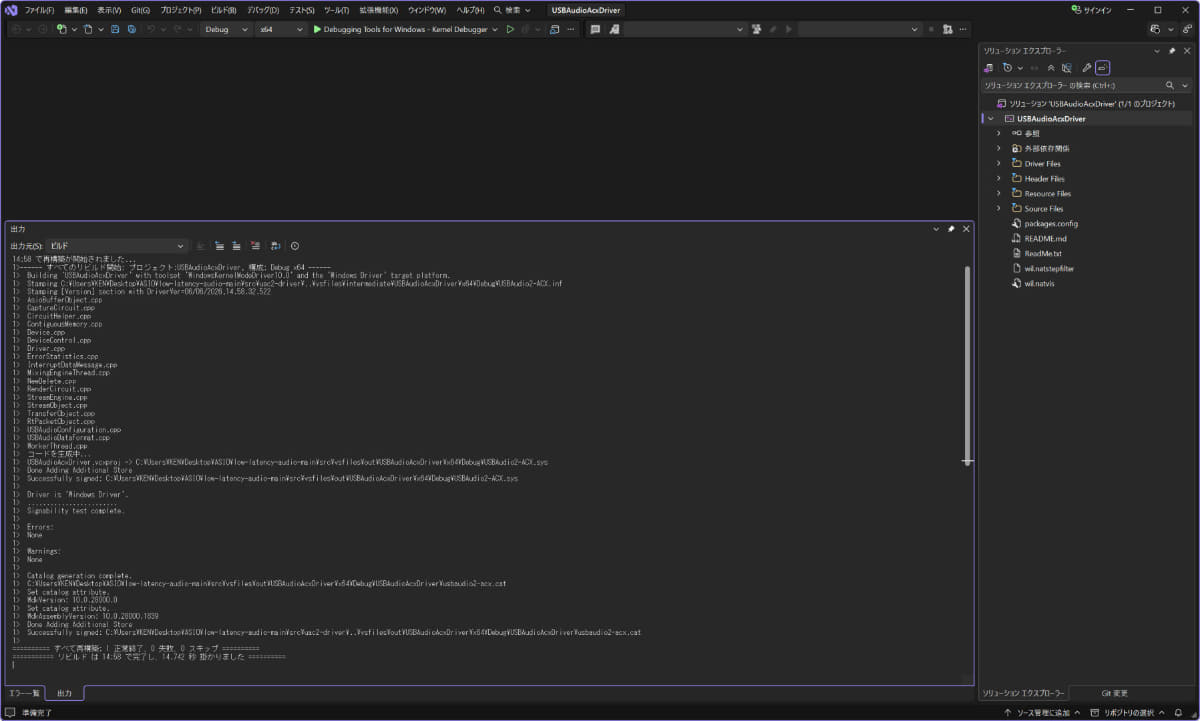Expand the 参照 node
1200x721 pixels.
click(998, 134)
